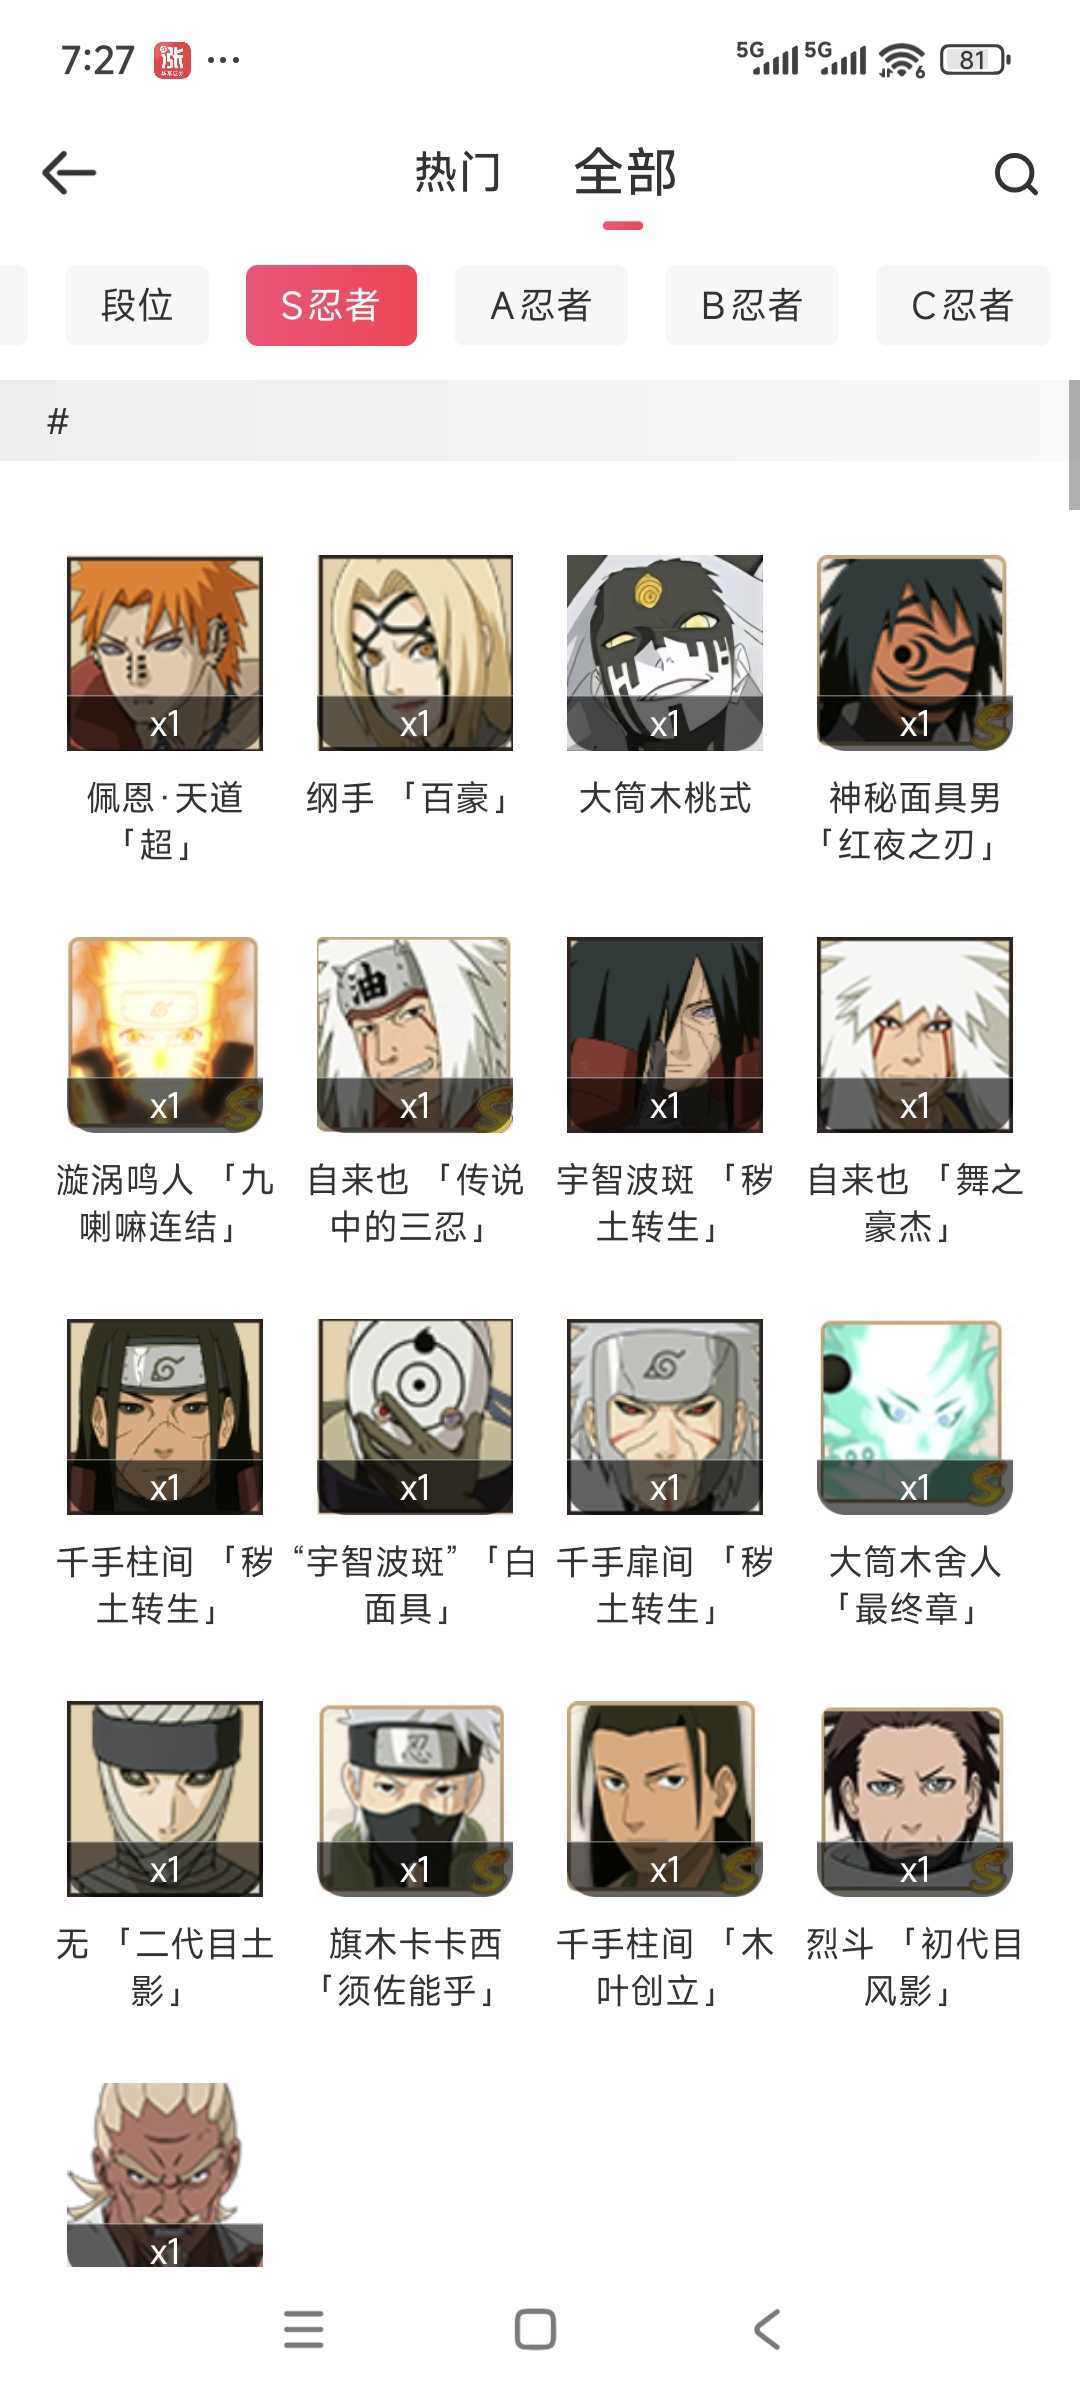Select the S忍者 filter chip

[331, 305]
